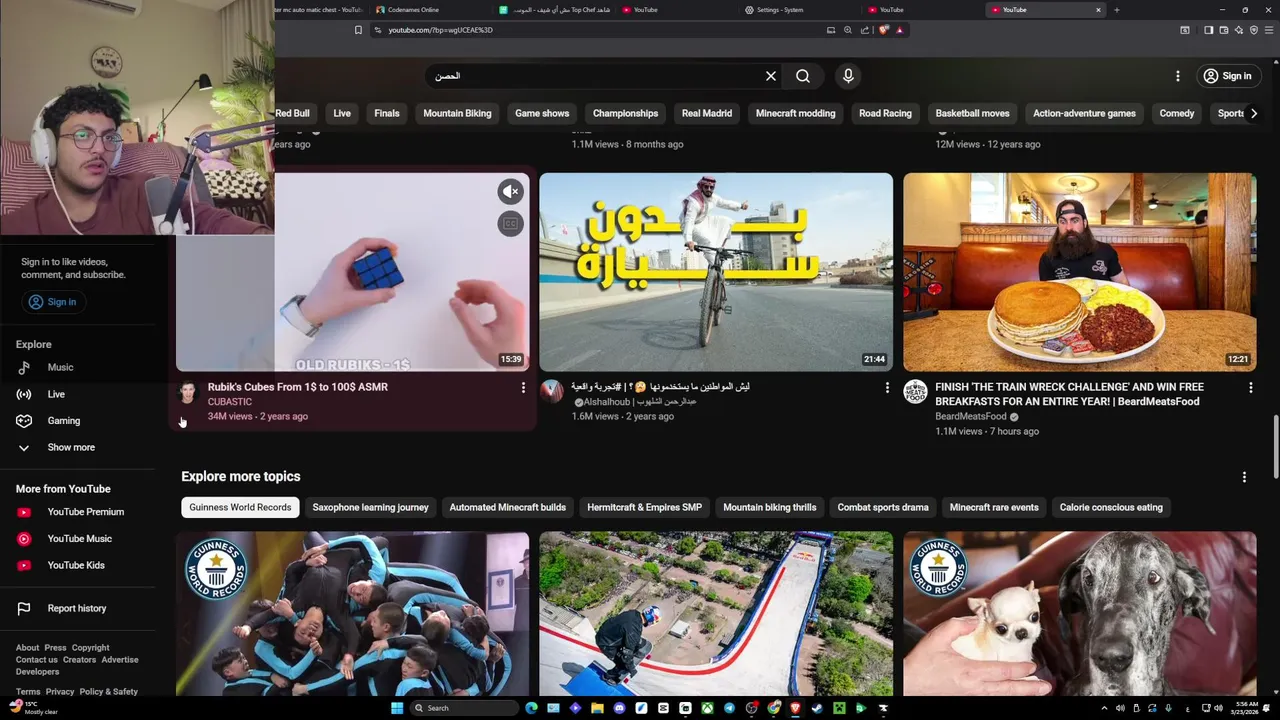Open BeardMeatsFood pancake breakfast thumbnail
This screenshot has width=1280, height=720.
coord(1080,272)
